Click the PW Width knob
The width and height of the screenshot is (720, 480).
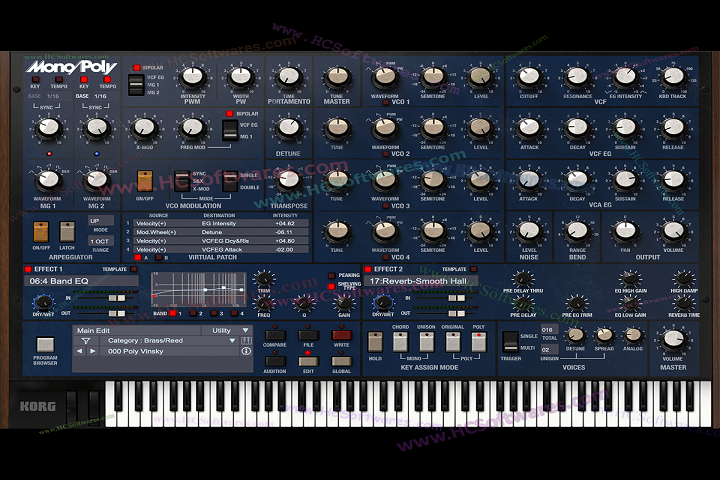241,78
